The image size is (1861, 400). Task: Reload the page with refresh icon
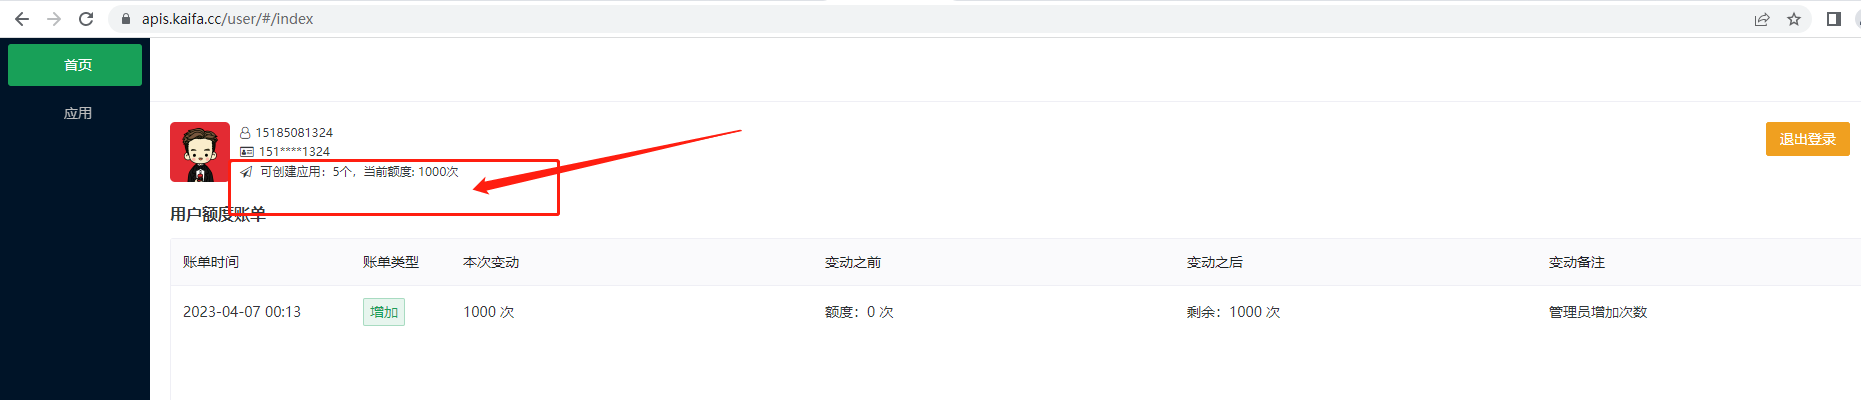(x=86, y=19)
